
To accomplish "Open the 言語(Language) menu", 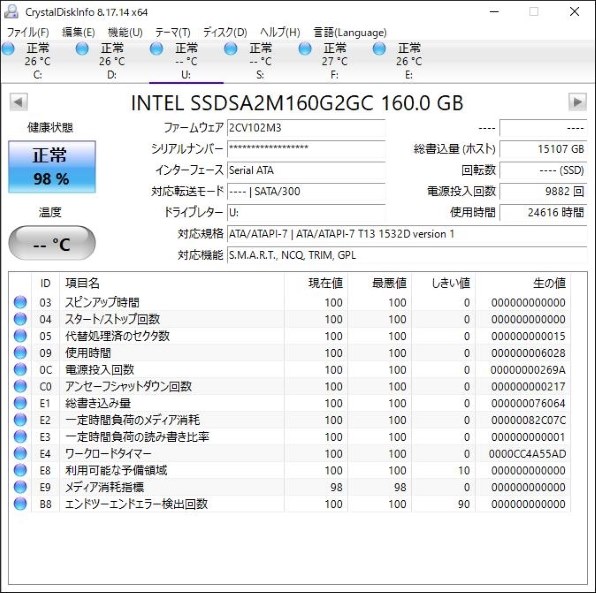I will point(350,32).
